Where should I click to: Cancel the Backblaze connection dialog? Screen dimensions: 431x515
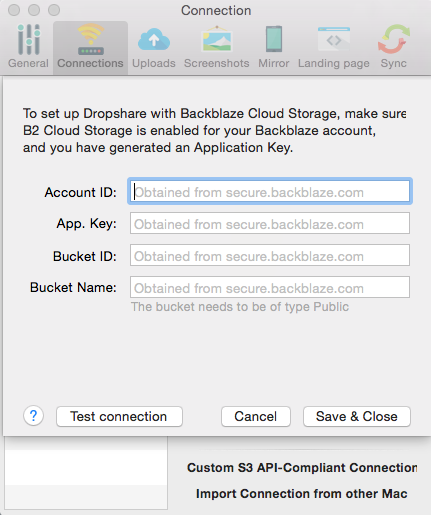tap(256, 416)
